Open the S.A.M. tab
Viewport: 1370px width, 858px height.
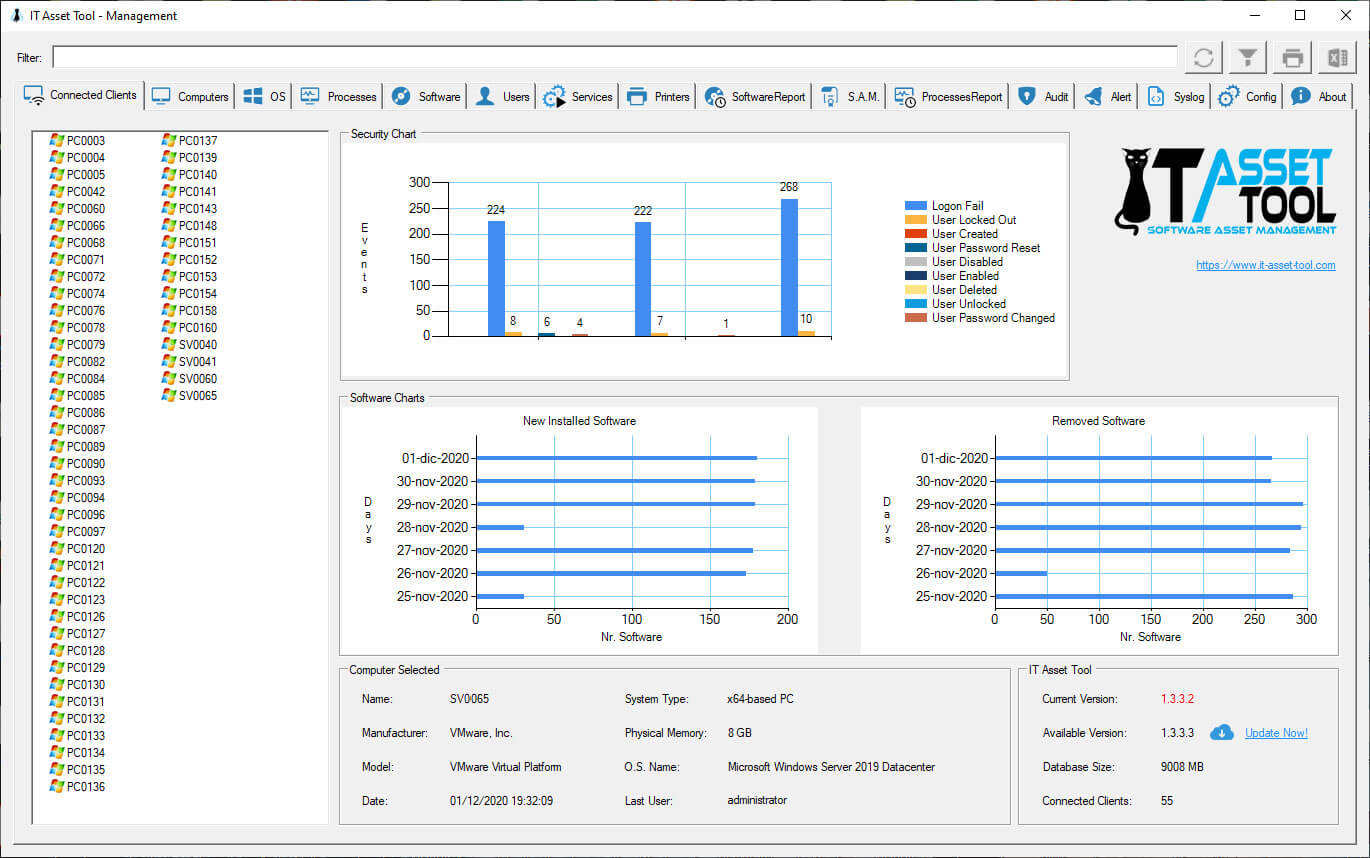click(x=851, y=97)
